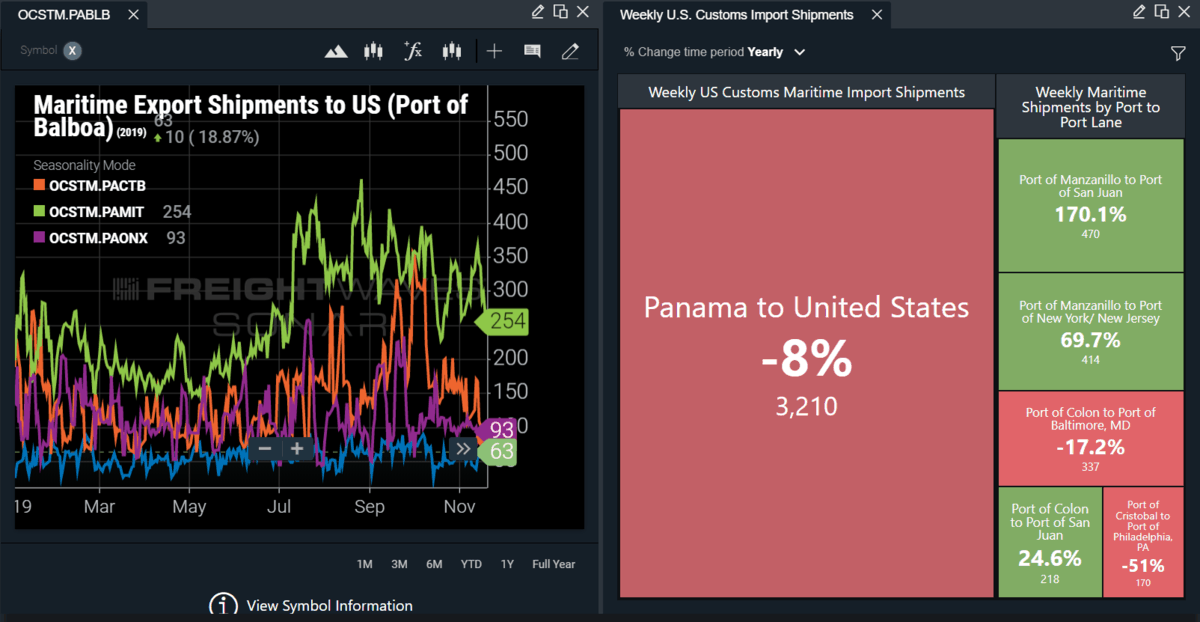Set chart range to Full Year
This screenshot has height=622, width=1200.
click(554, 564)
